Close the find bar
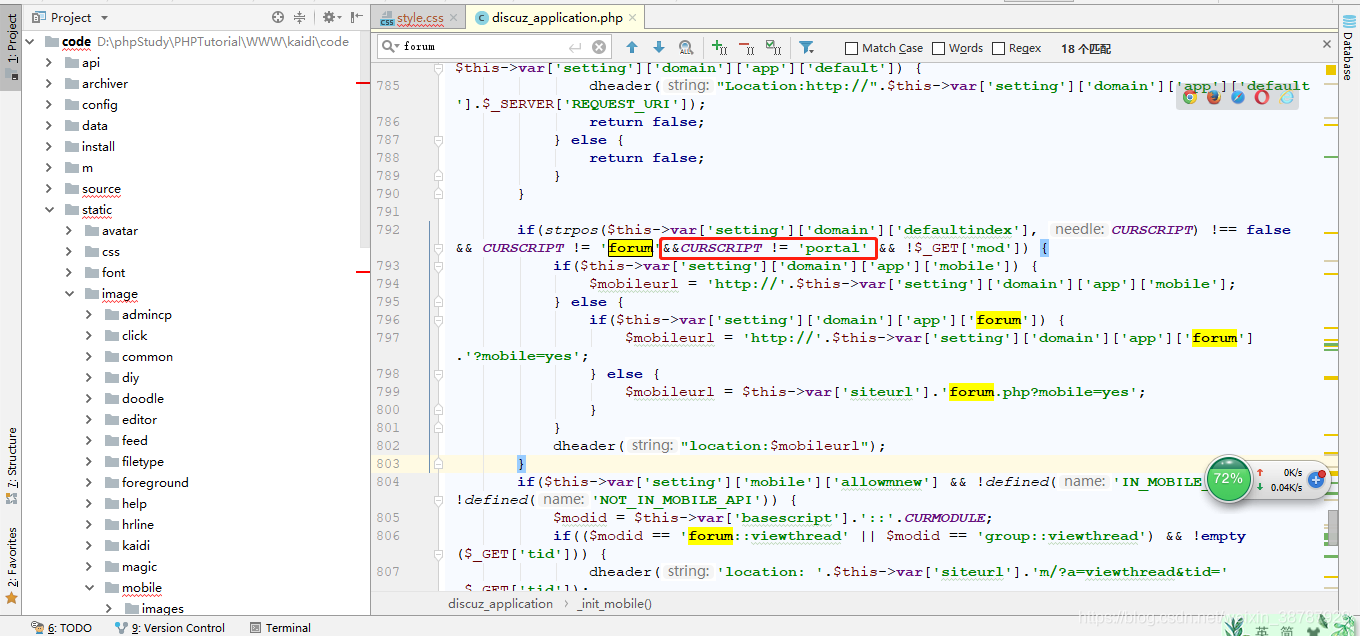The width and height of the screenshot is (1360, 636). pos(1326,45)
